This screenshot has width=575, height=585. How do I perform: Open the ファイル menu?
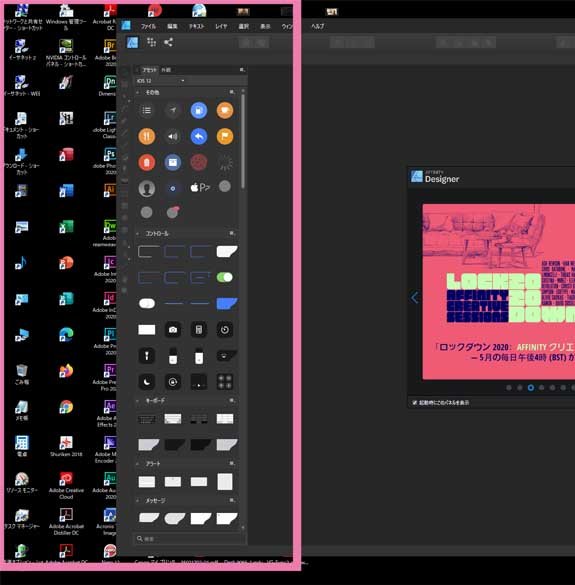coord(149,26)
